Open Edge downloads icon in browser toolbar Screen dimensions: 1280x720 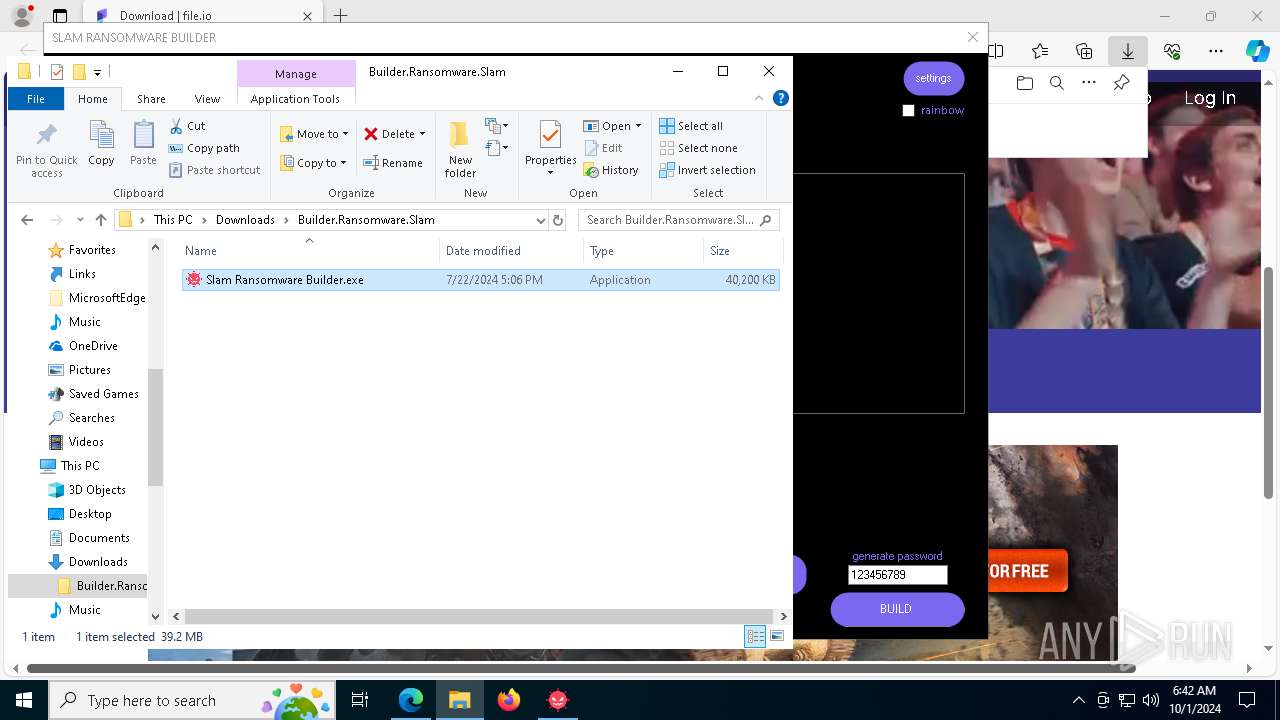click(x=1127, y=51)
